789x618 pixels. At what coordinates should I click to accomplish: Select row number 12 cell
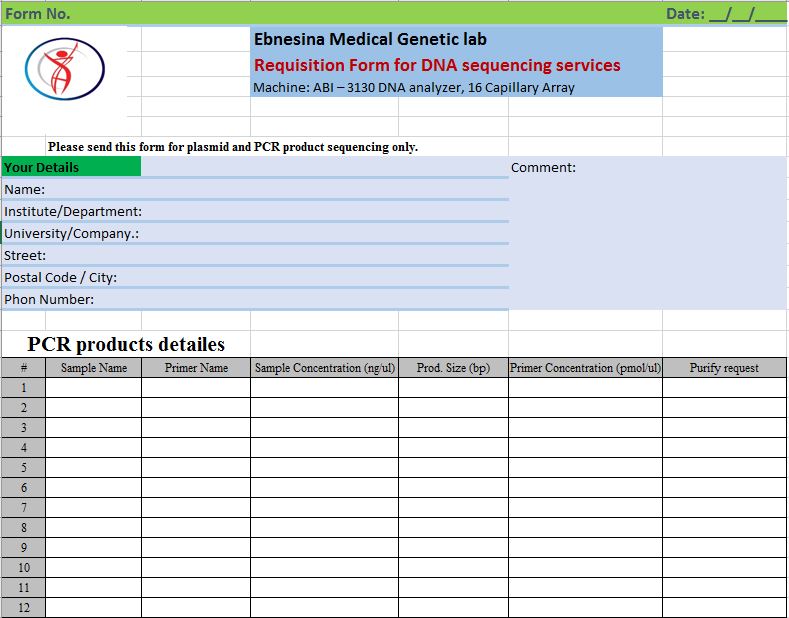(24, 608)
